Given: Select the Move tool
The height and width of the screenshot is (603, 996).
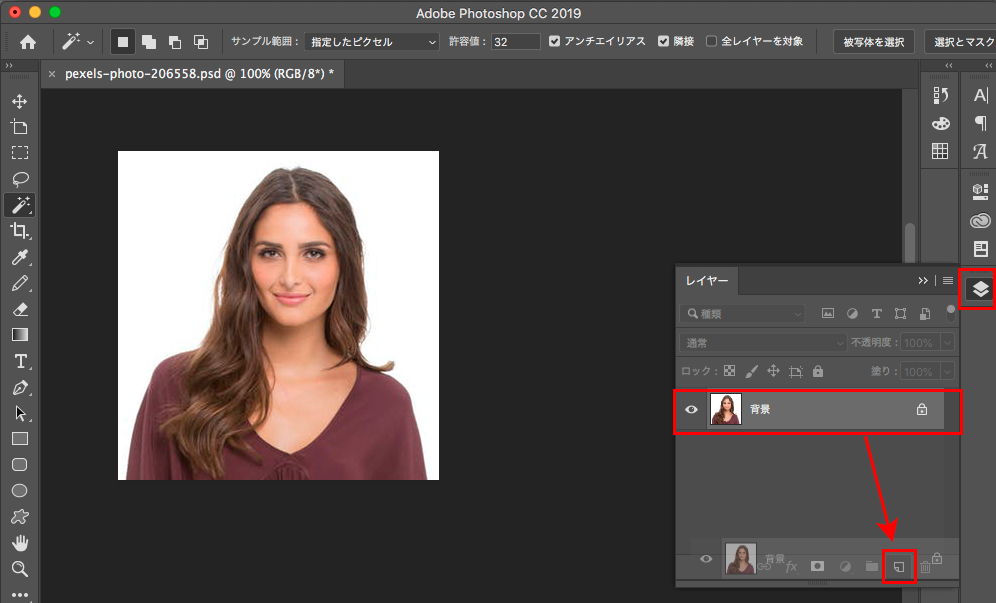Looking at the screenshot, I should click(19, 102).
